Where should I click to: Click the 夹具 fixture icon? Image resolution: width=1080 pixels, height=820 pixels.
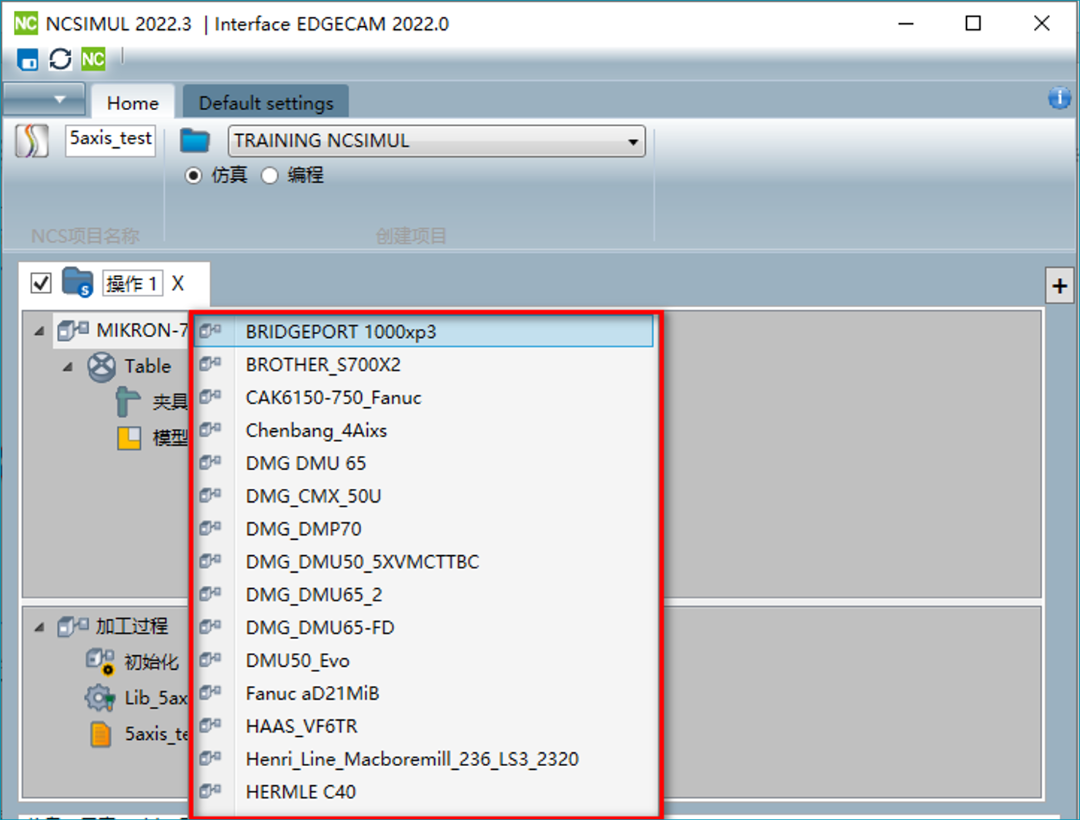click(x=129, y=401)
